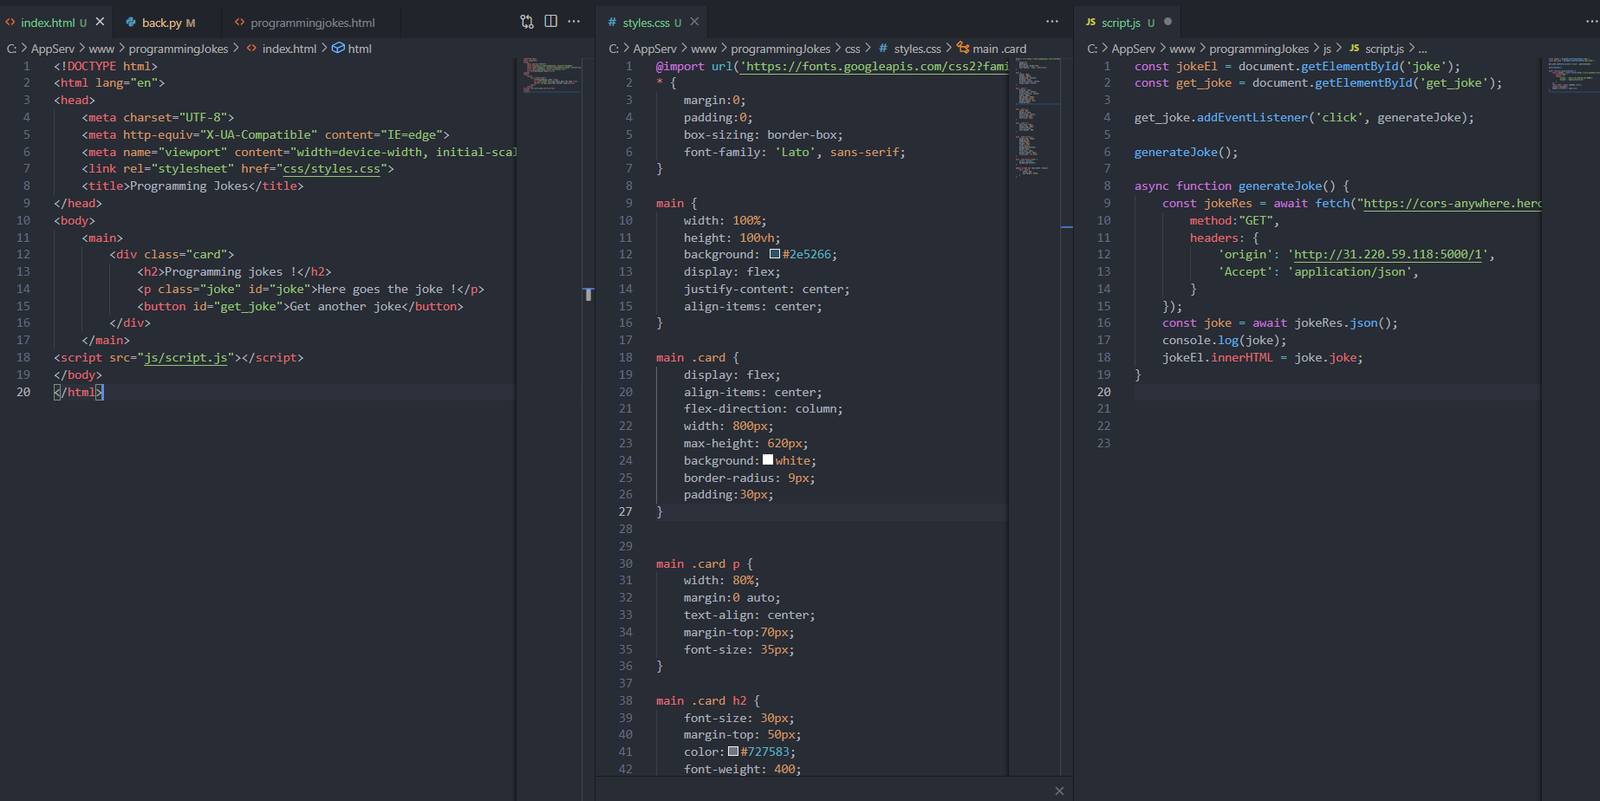Image resolution: width=1600 pixels, height=801 pixels.
Task: Follow the js/script.js src link
Action: coord(186,357)
